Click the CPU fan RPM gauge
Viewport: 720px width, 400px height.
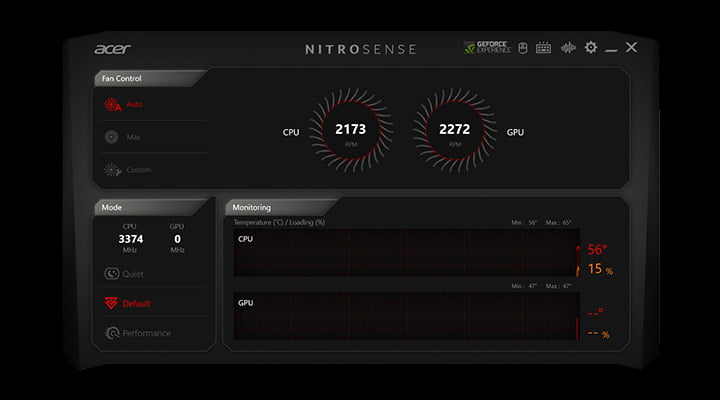tap(350, 131)
